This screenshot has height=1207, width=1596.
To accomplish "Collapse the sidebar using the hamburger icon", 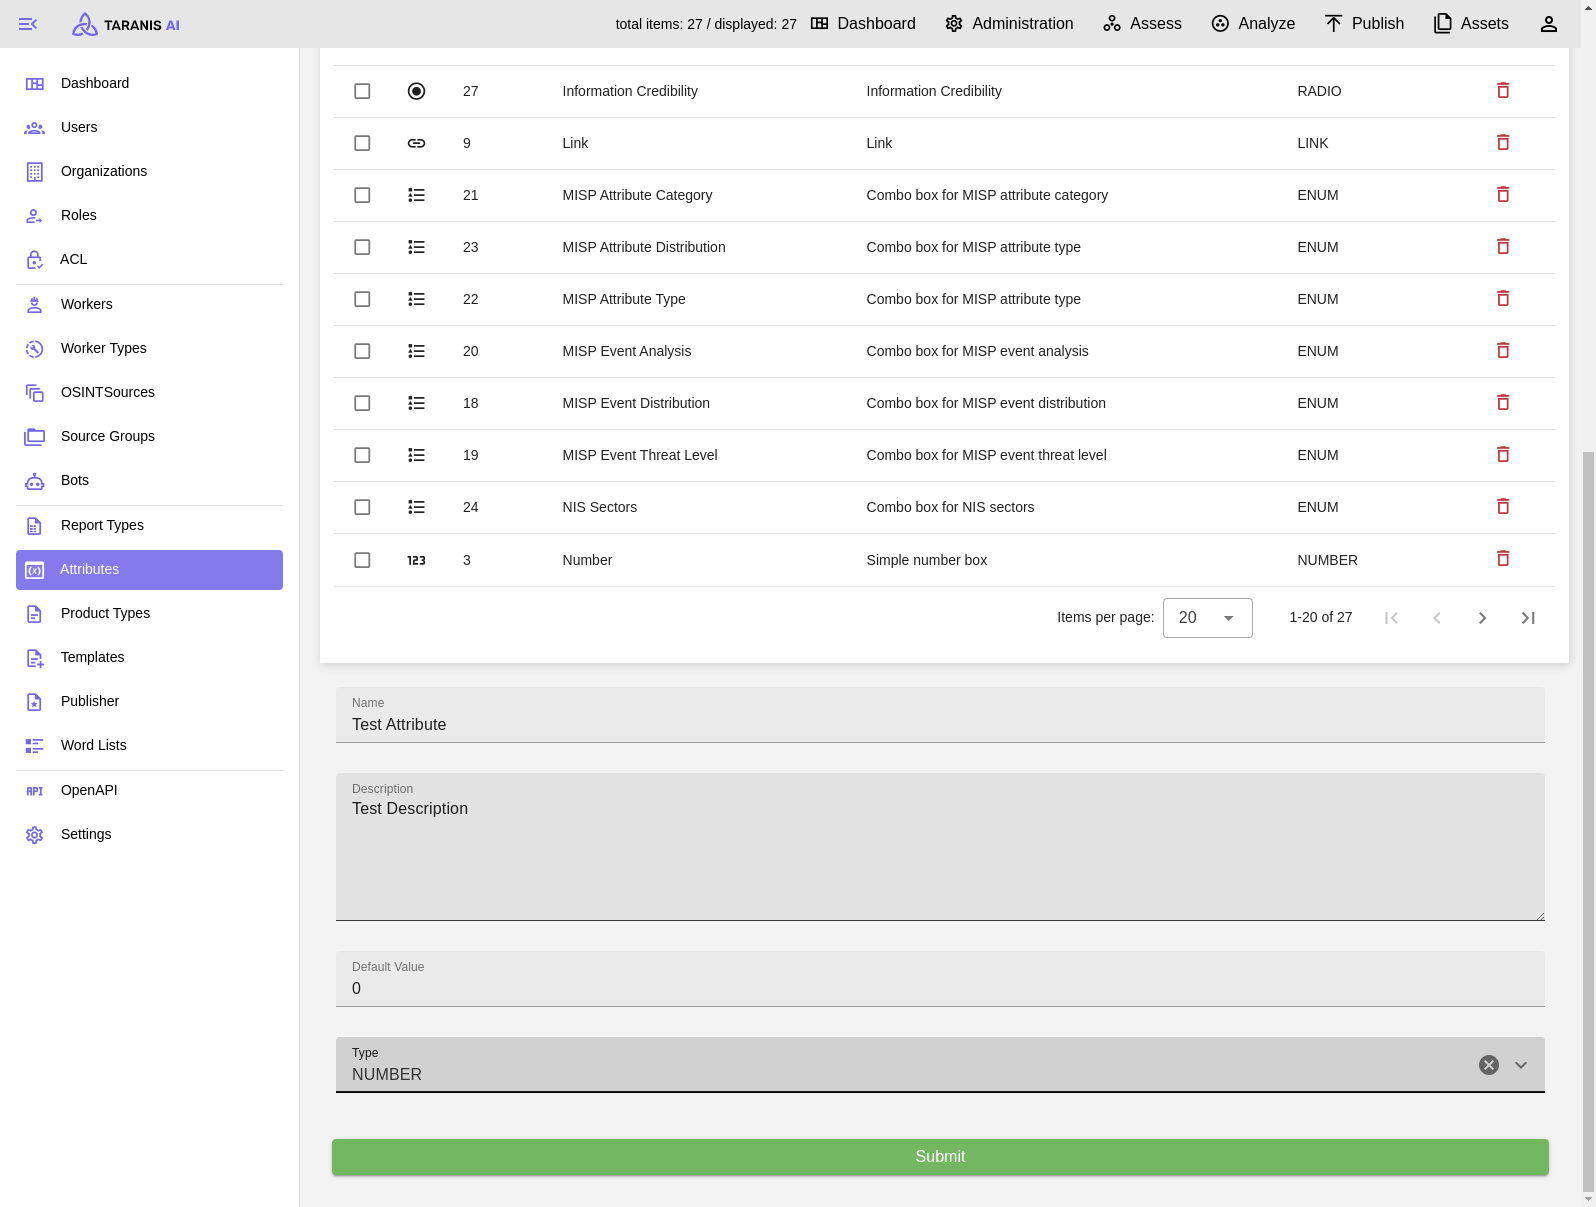I will 28,24.
